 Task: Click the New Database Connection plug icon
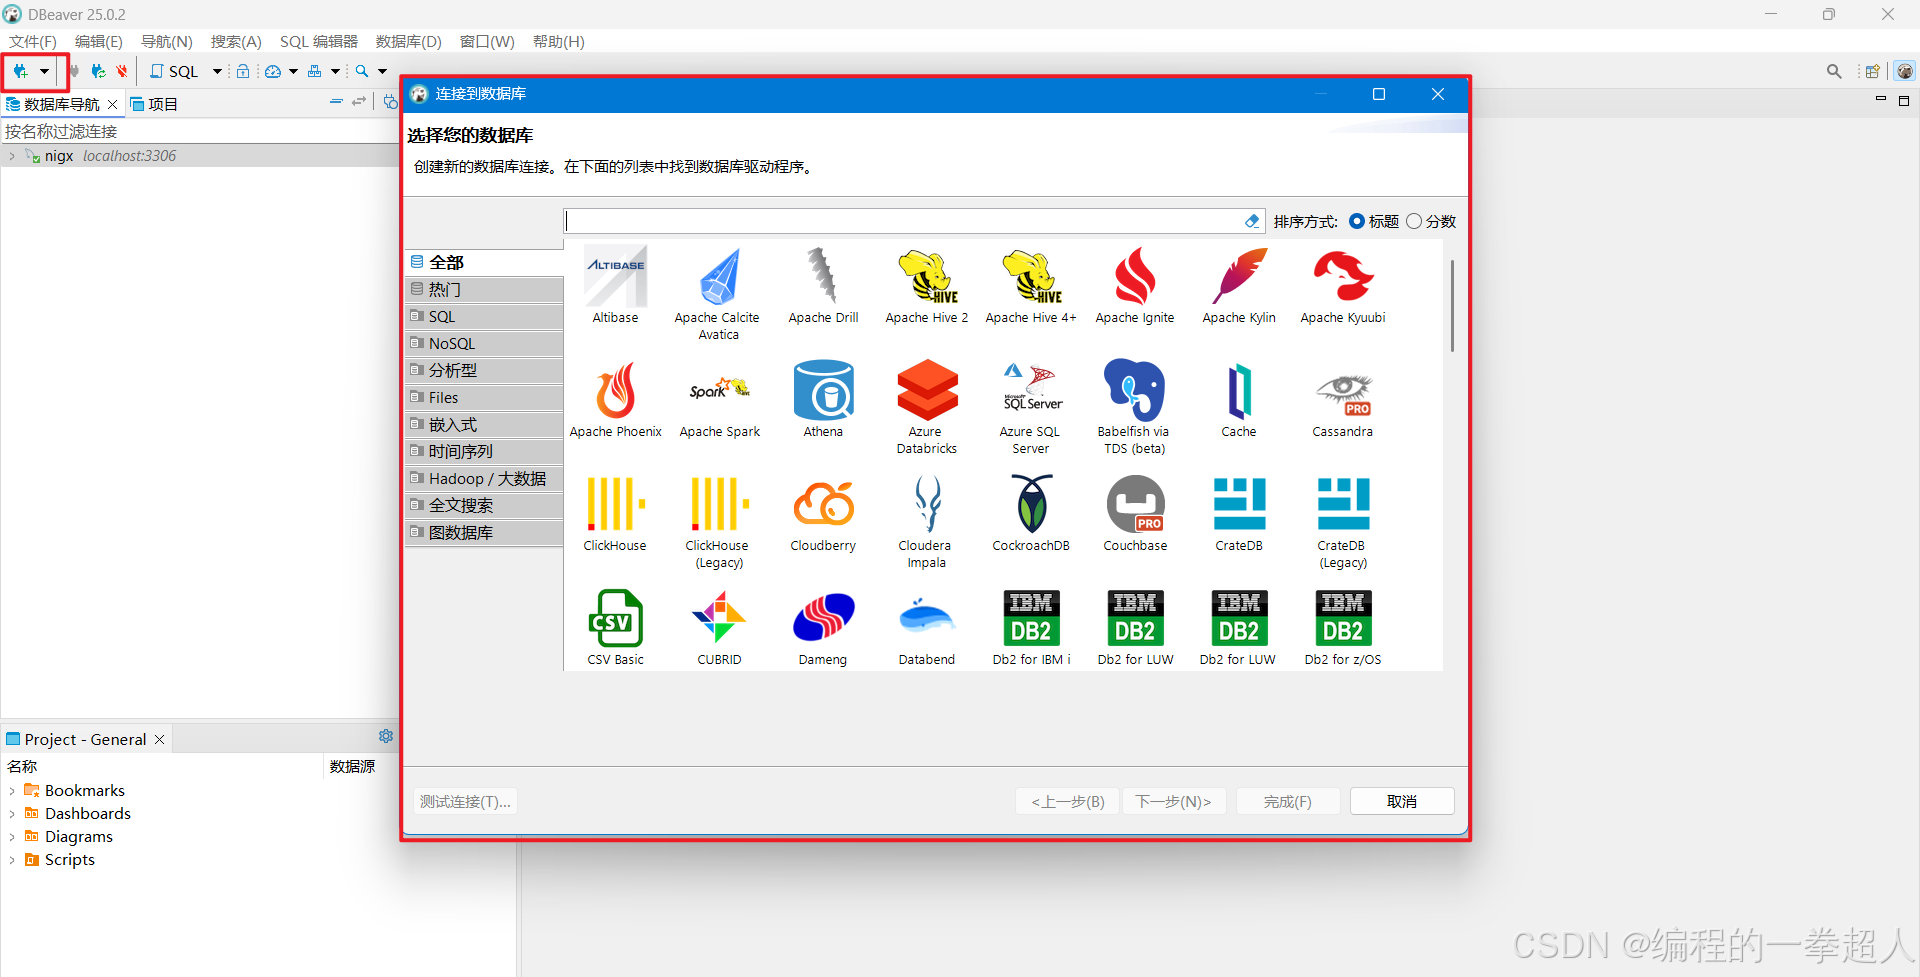pyautogui.click(x=20, y=71)
